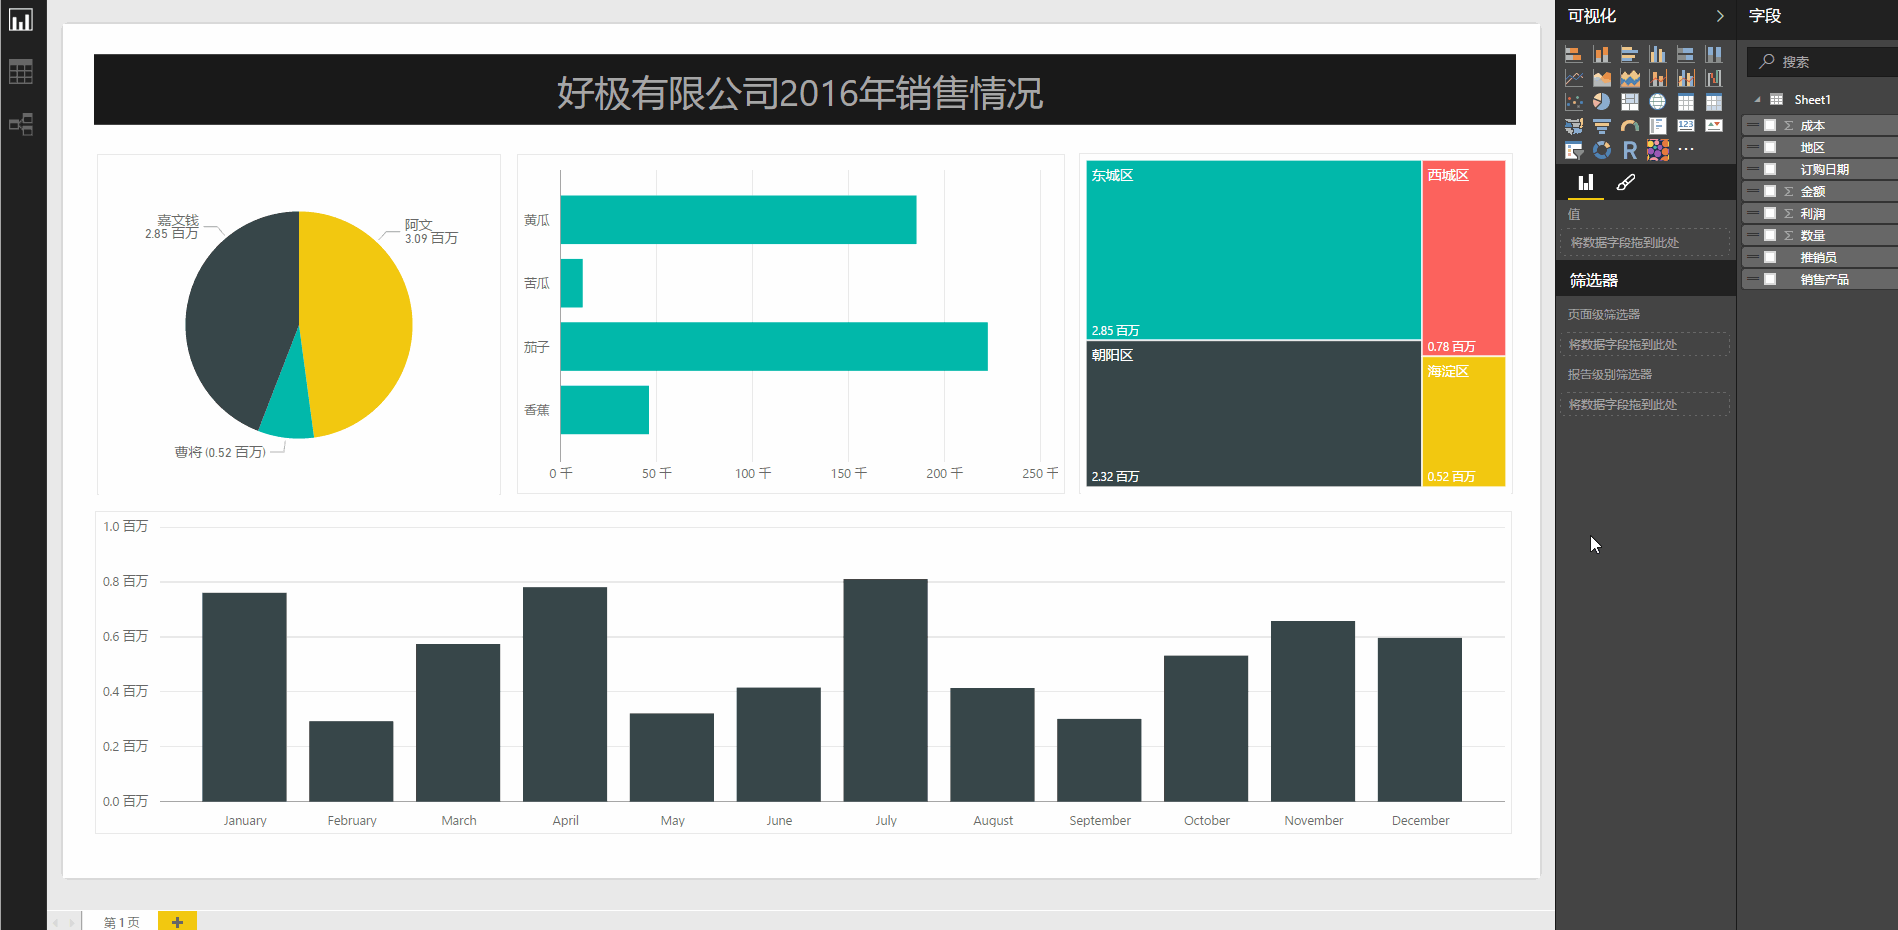Switch to Report view in left sidebar

pos(21,20)
